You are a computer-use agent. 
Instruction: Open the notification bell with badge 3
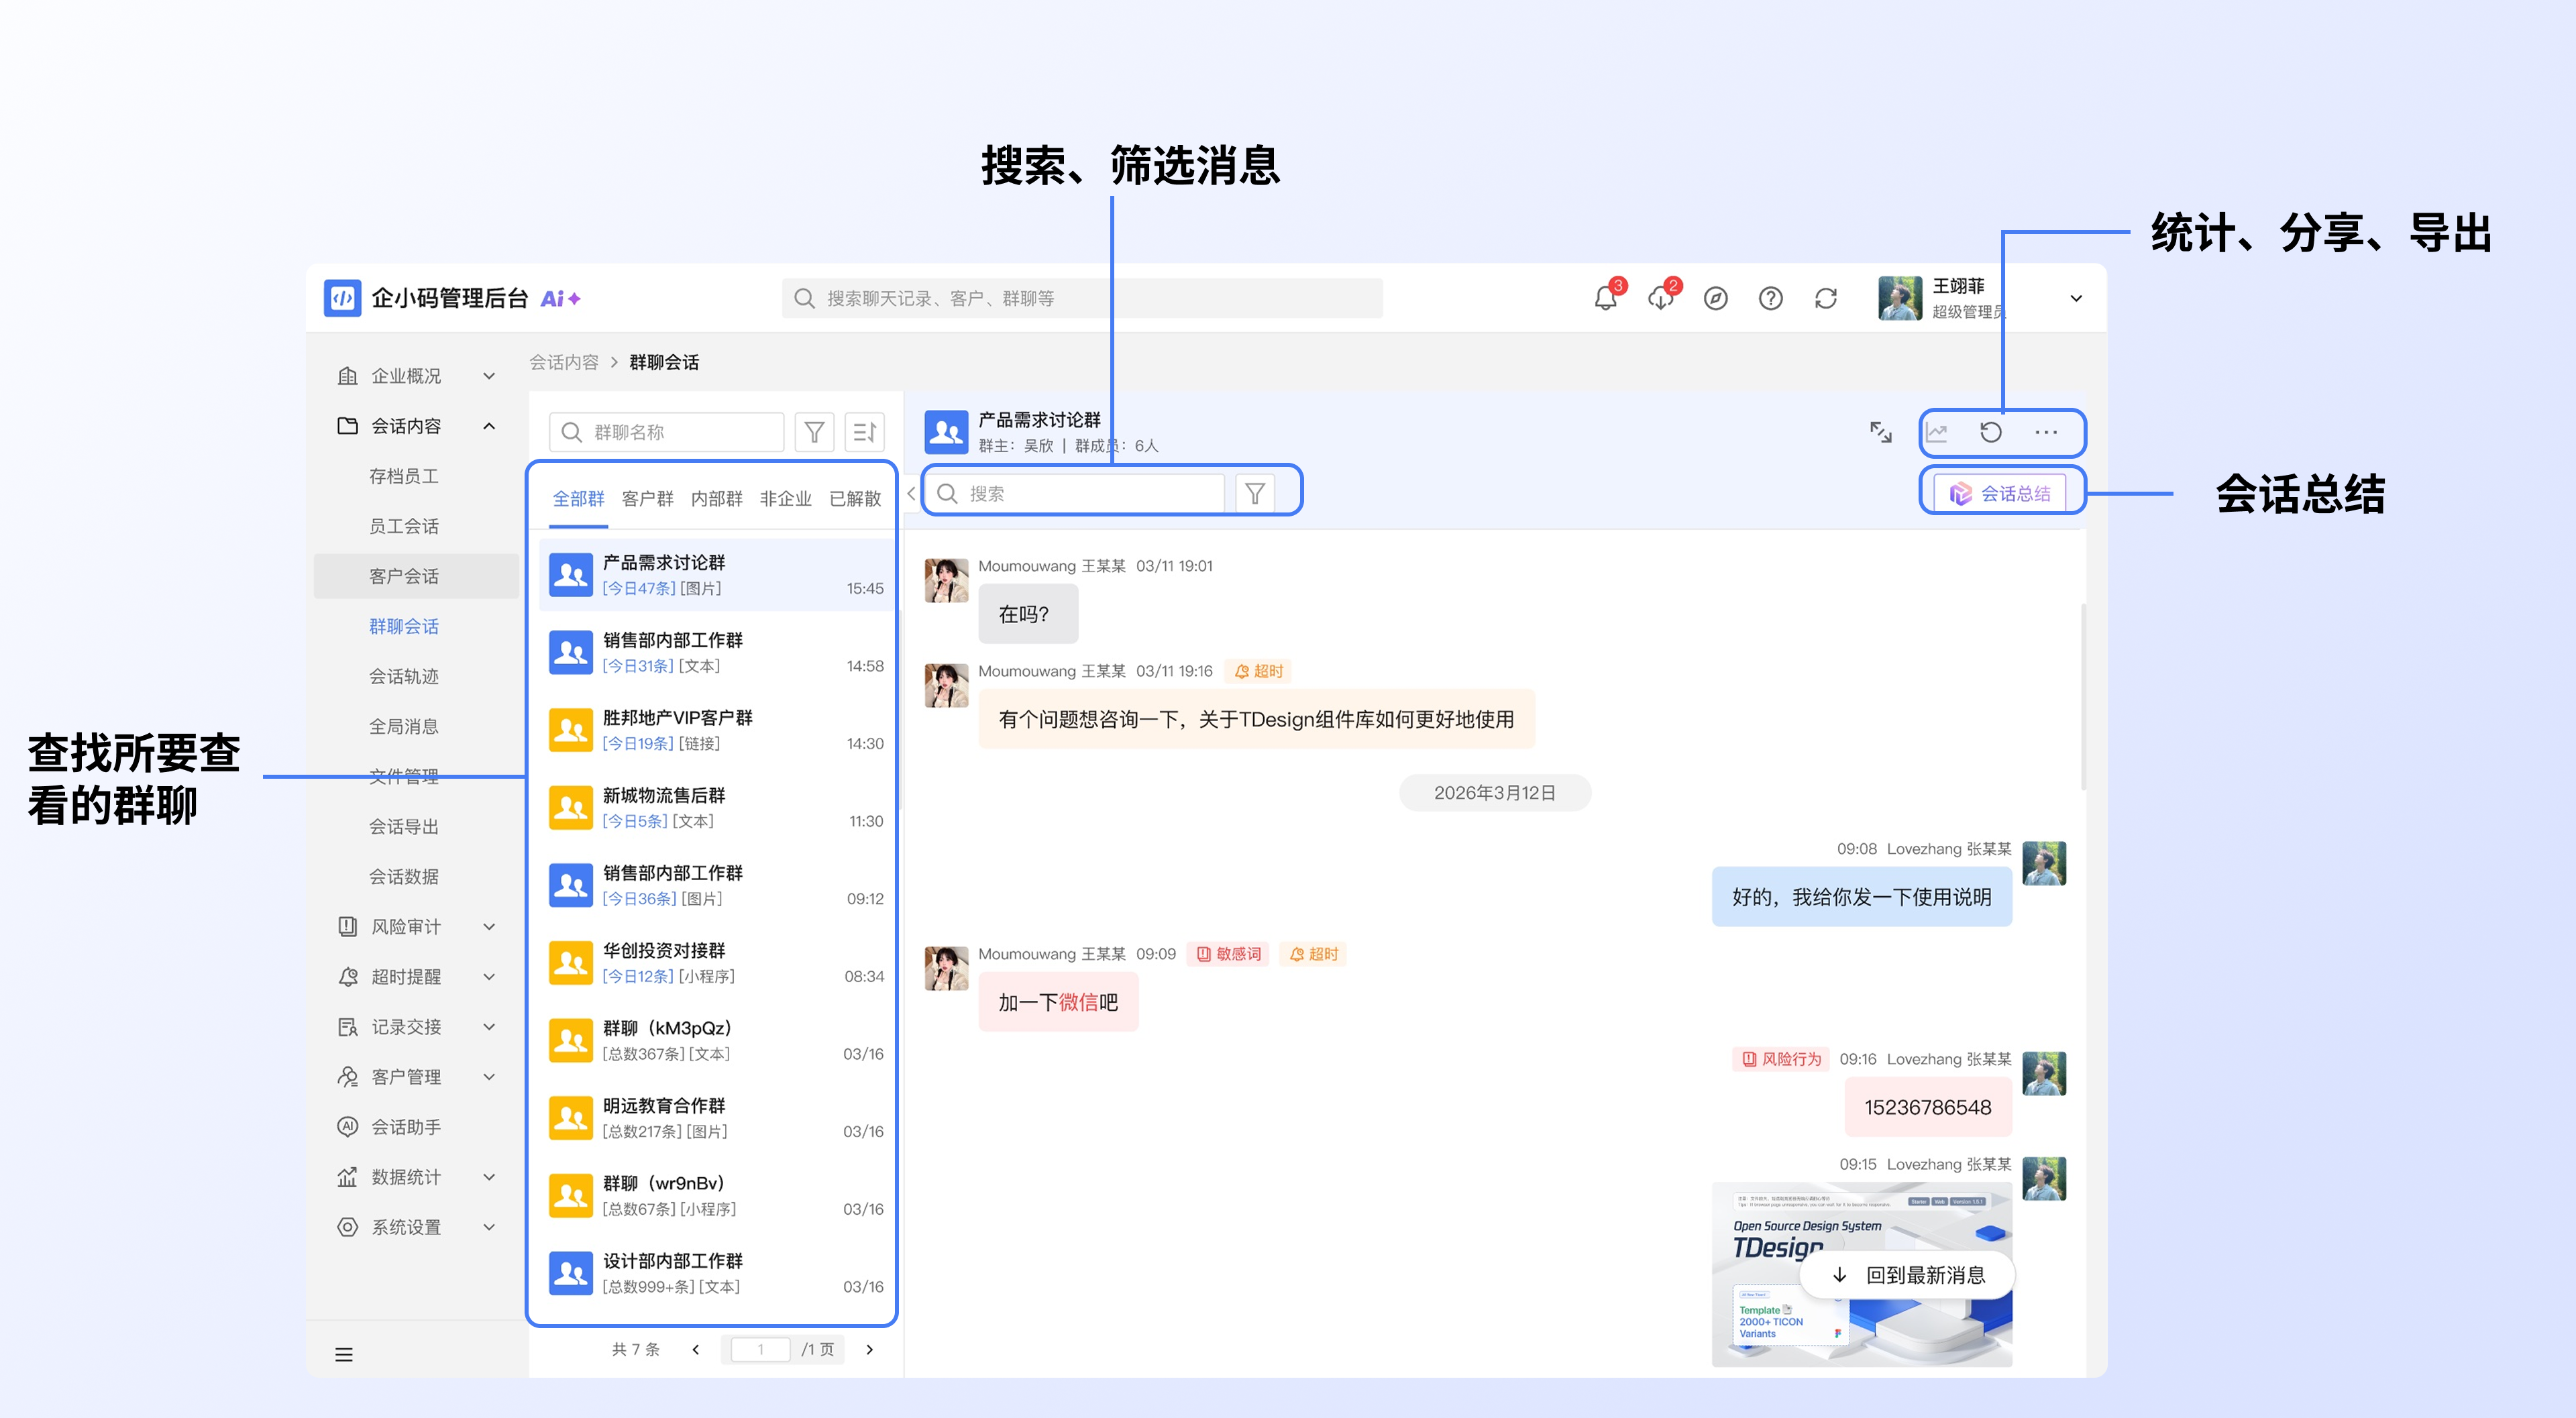(1605, 298)
